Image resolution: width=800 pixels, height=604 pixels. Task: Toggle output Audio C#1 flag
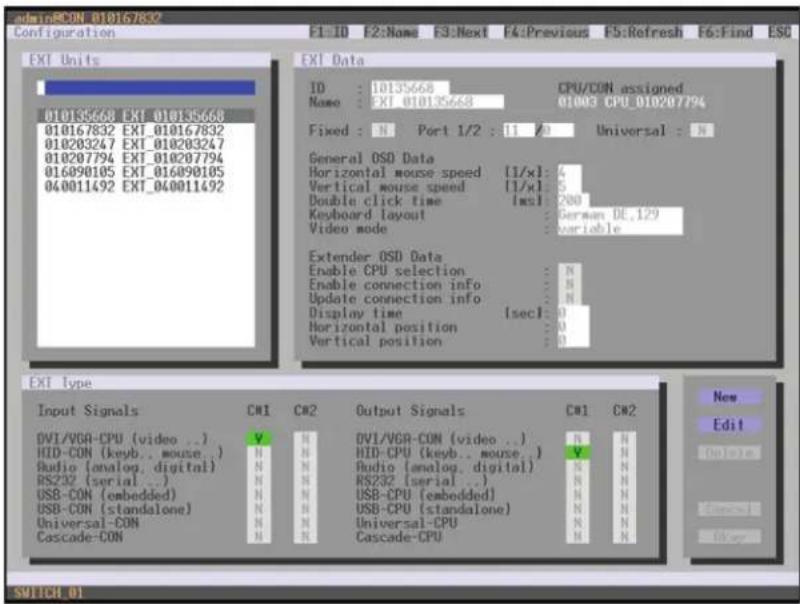[x=578, y=466]
